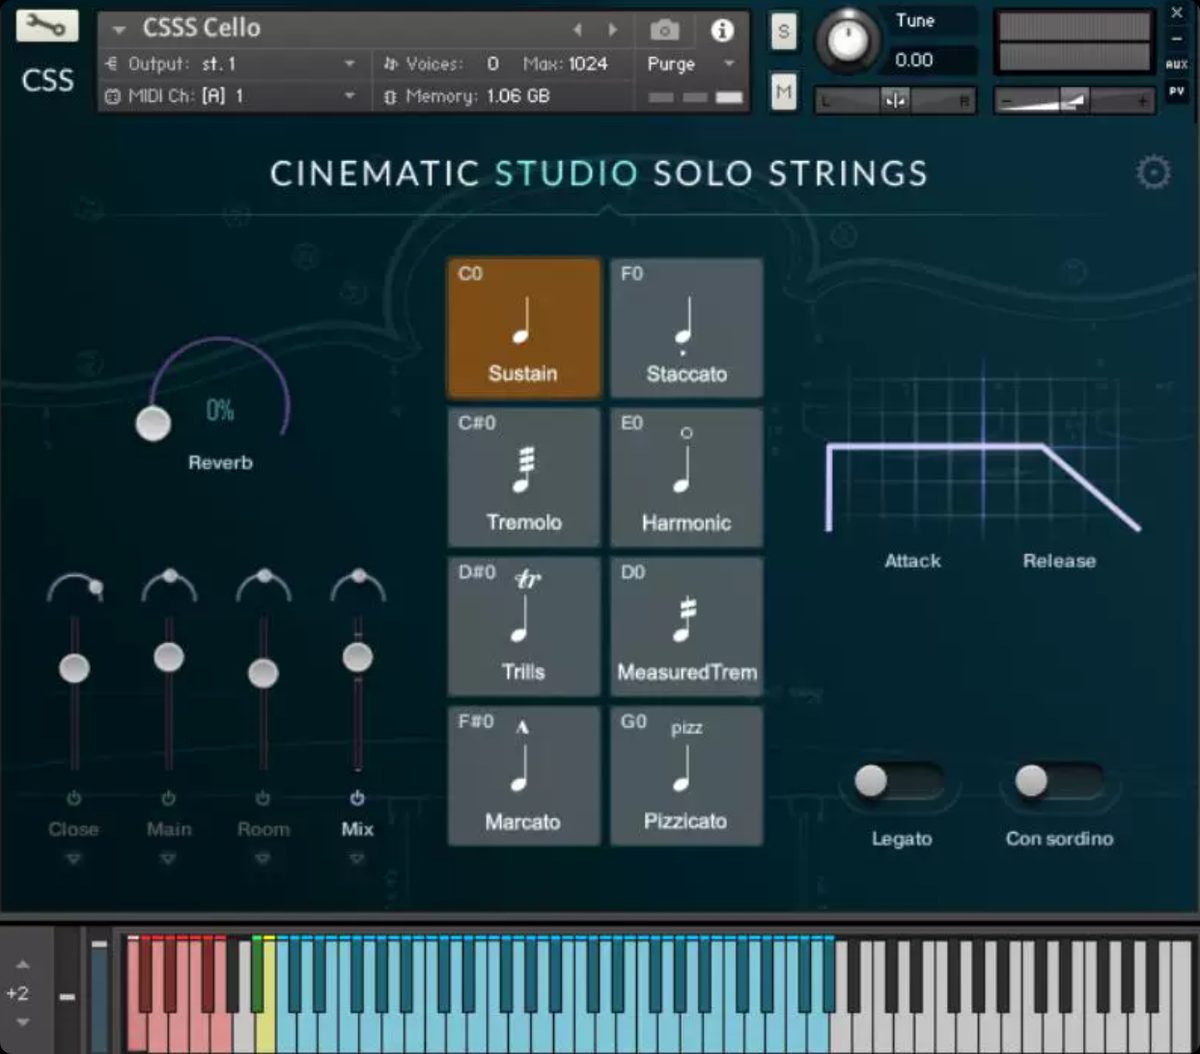The width and height of the screenshot is (1200, 1054).
Task: Solo the instrument with S button
Action: point(783,32)
